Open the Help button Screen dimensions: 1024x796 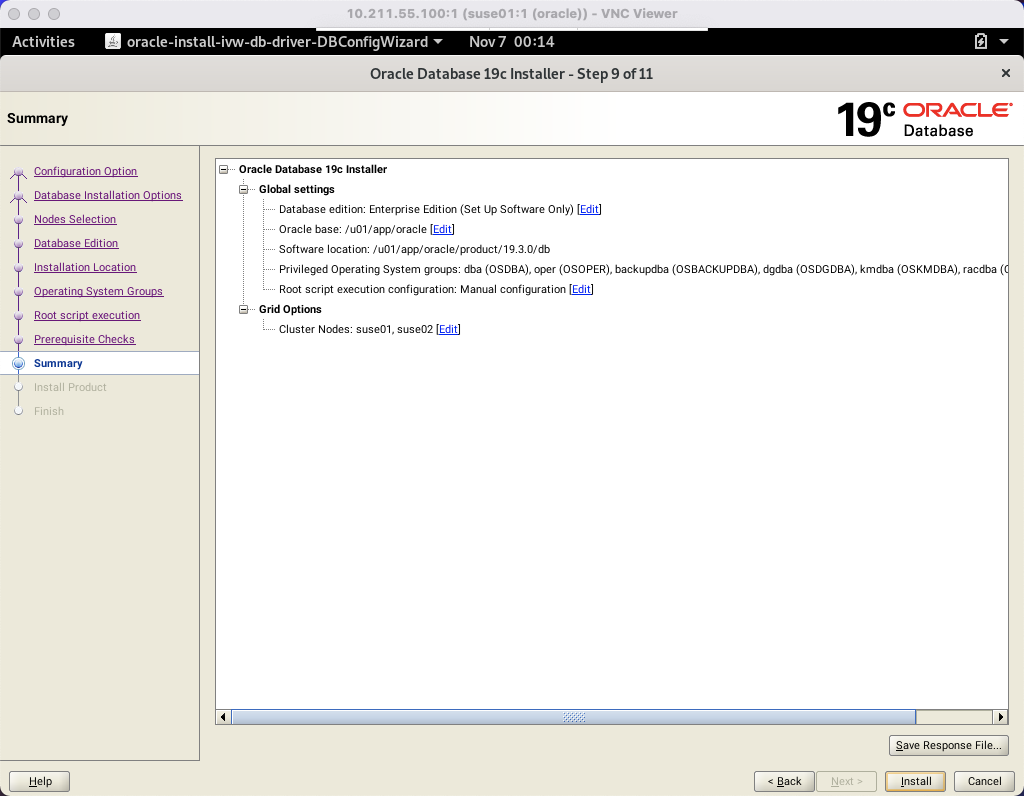pos(40,781)
